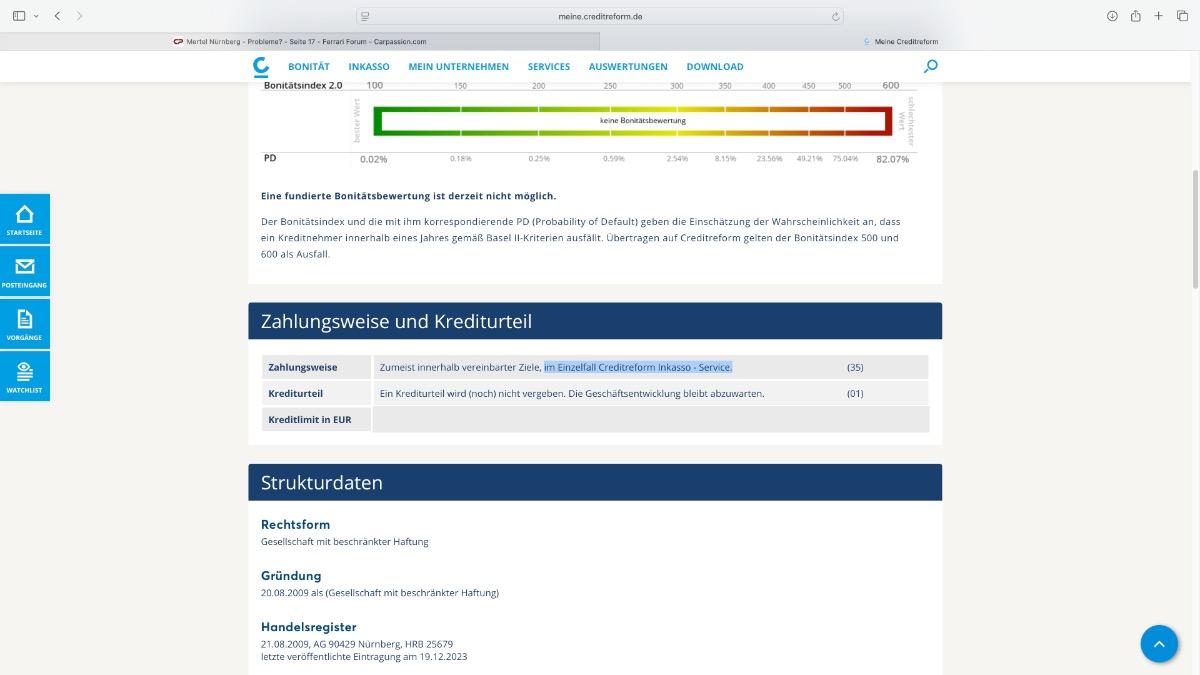Click the Creditreform logo in navbar

[261, 66]
